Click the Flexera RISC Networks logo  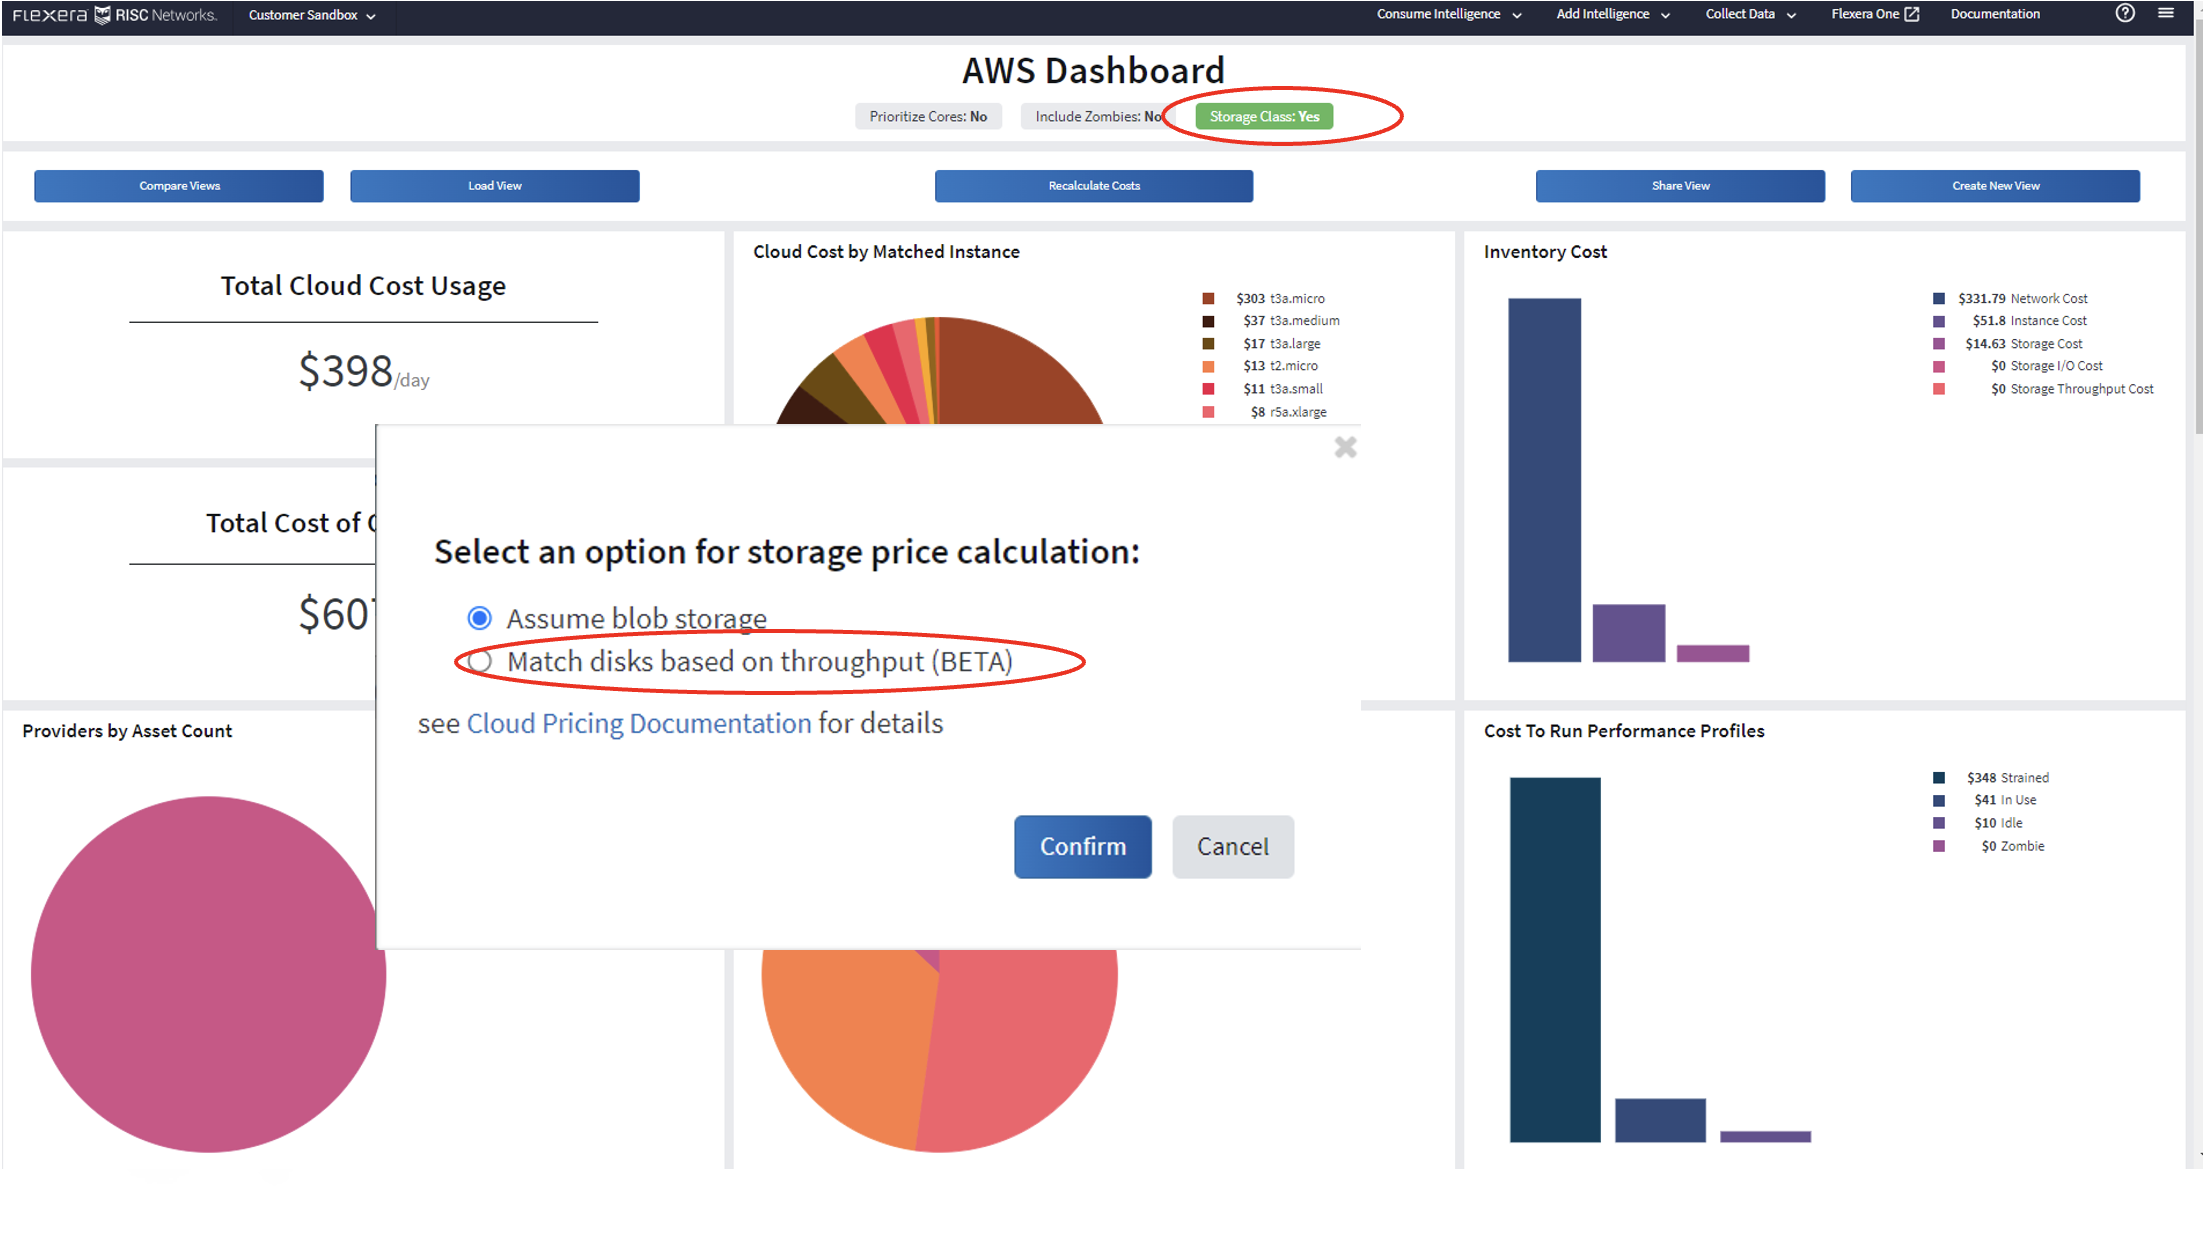115,15
